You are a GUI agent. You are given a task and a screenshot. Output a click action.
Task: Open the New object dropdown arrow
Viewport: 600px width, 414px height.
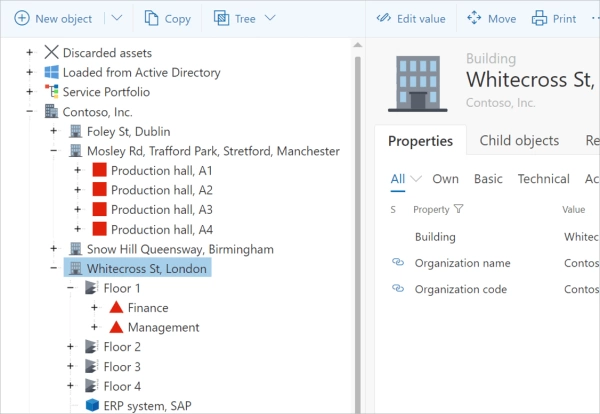click(x=117, y=18)
